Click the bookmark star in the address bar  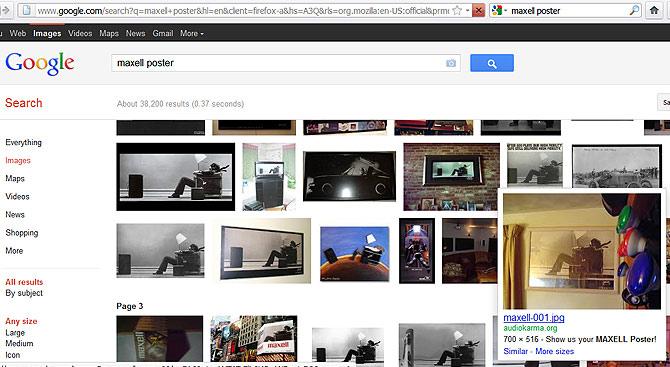tap(457, 10)
